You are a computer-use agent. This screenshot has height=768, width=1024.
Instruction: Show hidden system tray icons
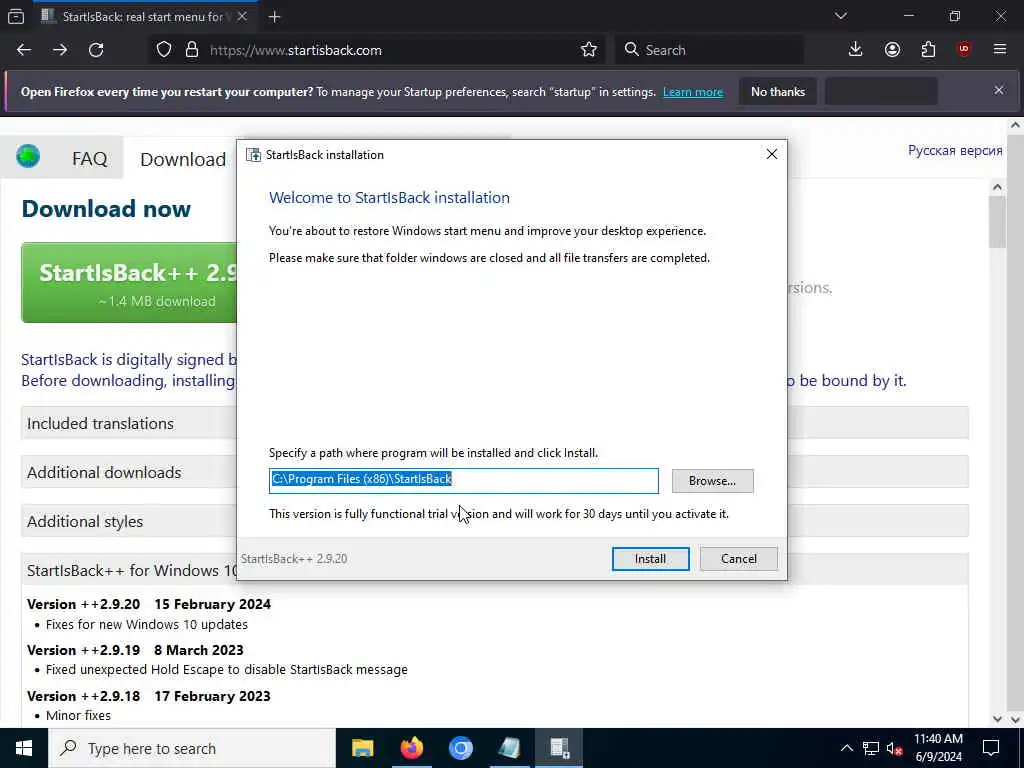point(846,748)
